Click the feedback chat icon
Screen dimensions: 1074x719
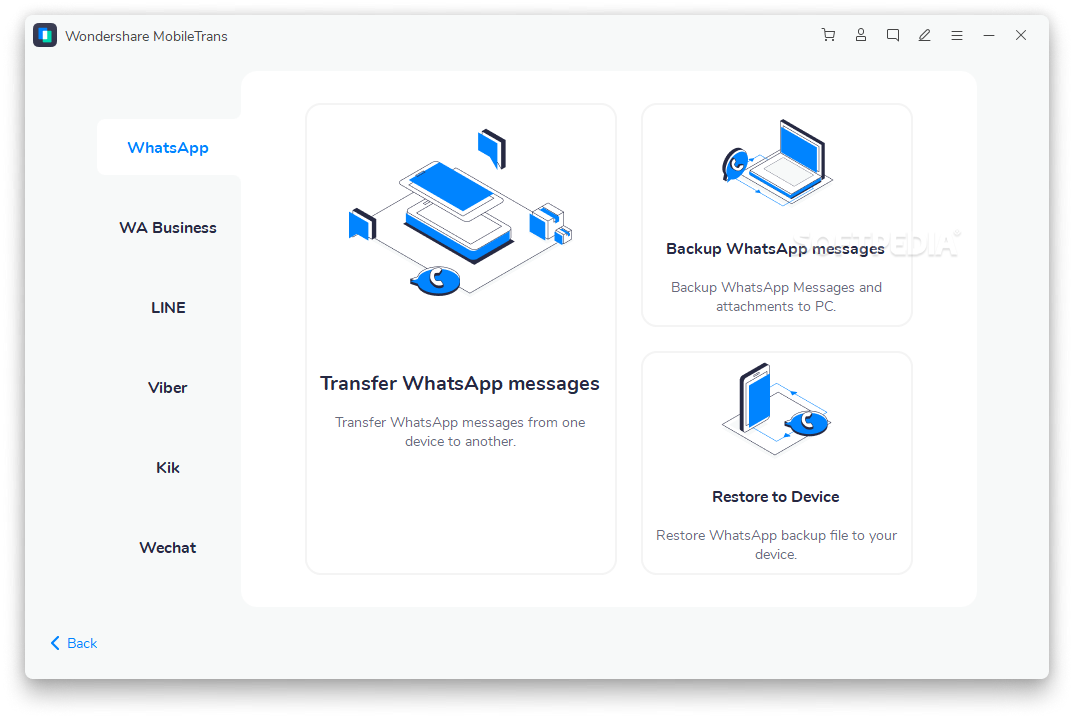892,35
